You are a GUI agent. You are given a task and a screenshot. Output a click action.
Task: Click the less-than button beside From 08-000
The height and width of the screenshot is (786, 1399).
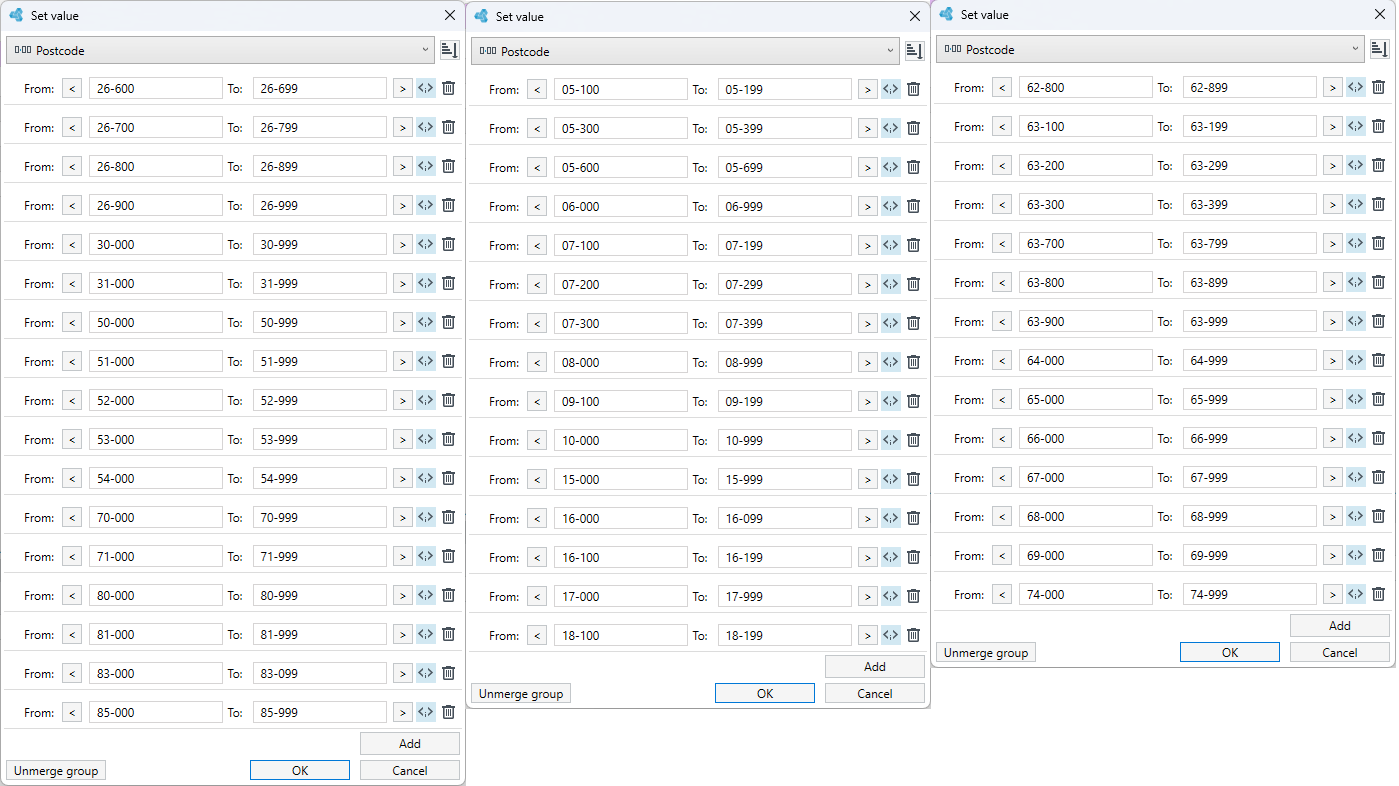click(x=537, y=362)
